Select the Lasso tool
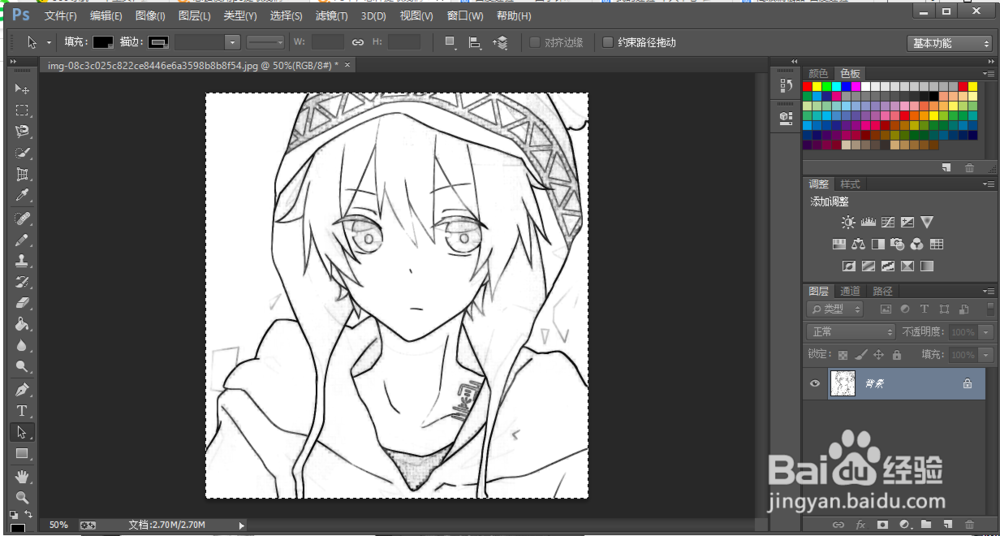 click(22, 131)
